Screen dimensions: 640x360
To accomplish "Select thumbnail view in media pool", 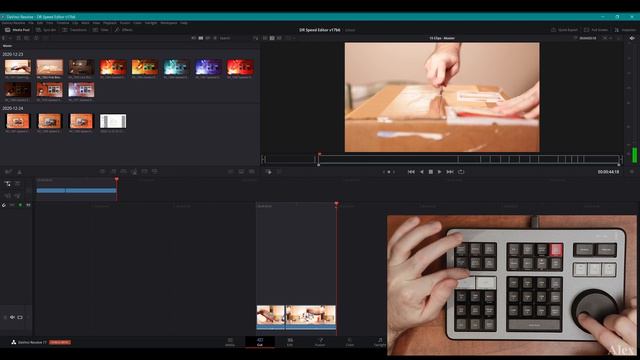I will pyautogui.click(x=200, y=38).
